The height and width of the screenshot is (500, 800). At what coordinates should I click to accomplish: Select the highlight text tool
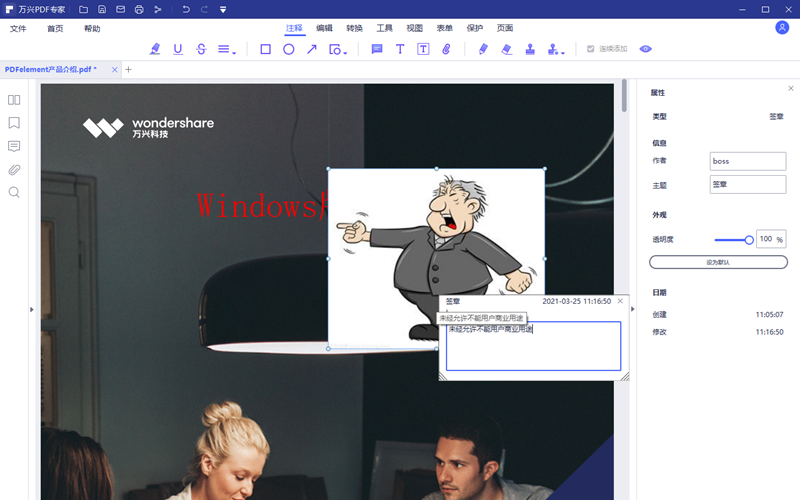point(155,49)
